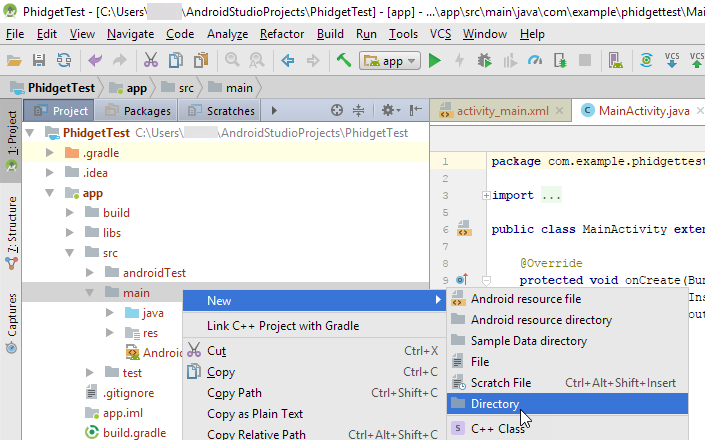Expand the .gradle folder node
Viewport: 705px width, 440px height.
point(50,153)
